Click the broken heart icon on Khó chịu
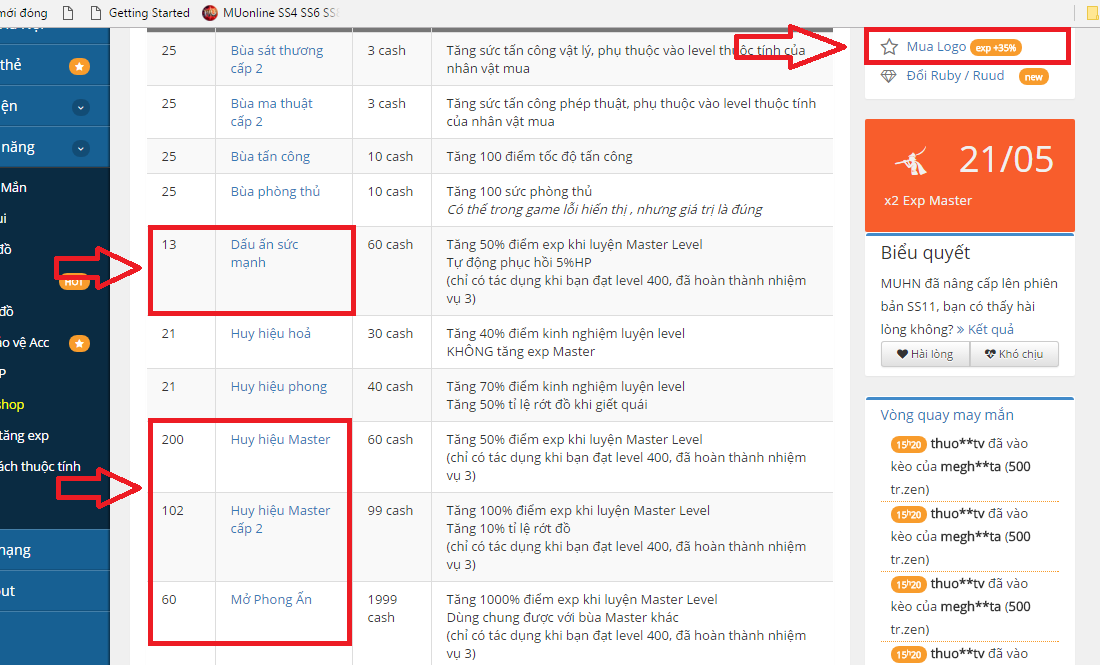This screenshot has width=1100, height=666. pyautogui.click(x=990, y=354)
